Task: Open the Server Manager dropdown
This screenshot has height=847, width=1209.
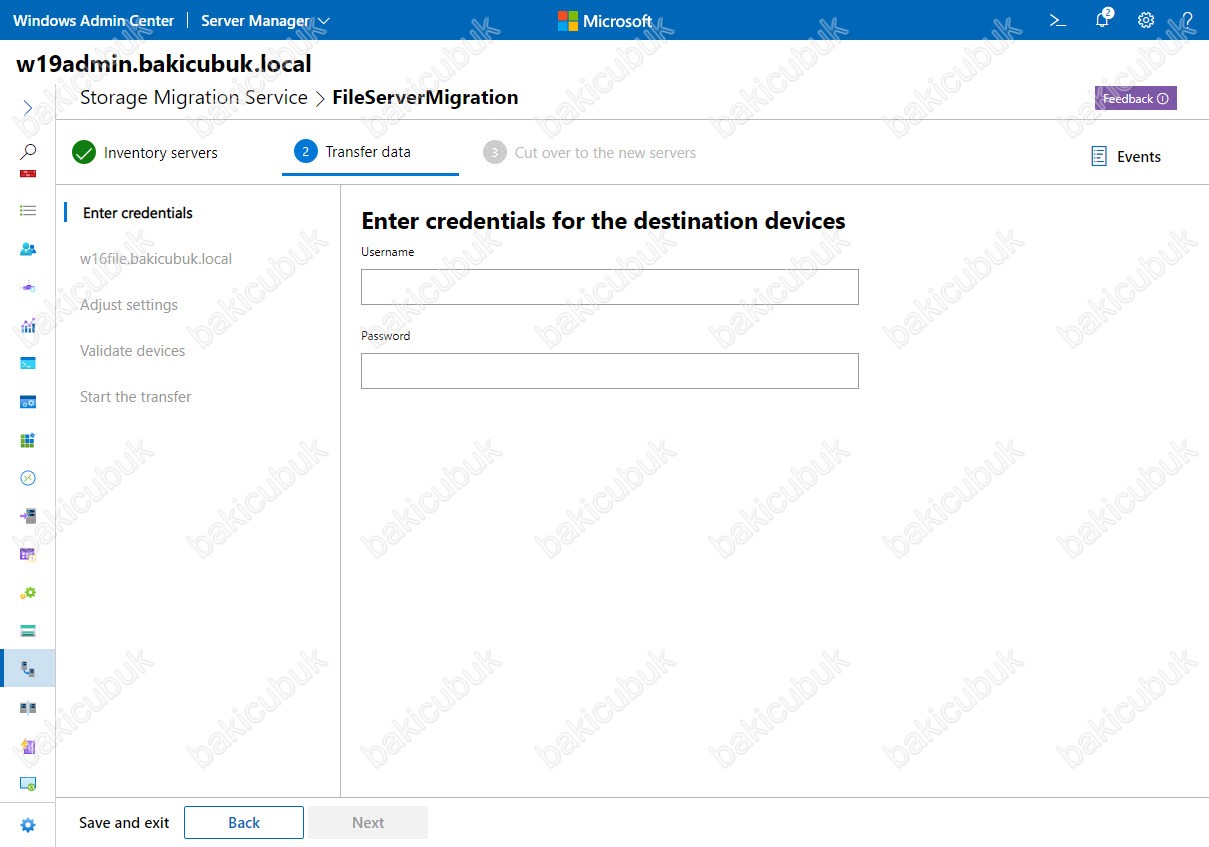Action: coord(265,20)
